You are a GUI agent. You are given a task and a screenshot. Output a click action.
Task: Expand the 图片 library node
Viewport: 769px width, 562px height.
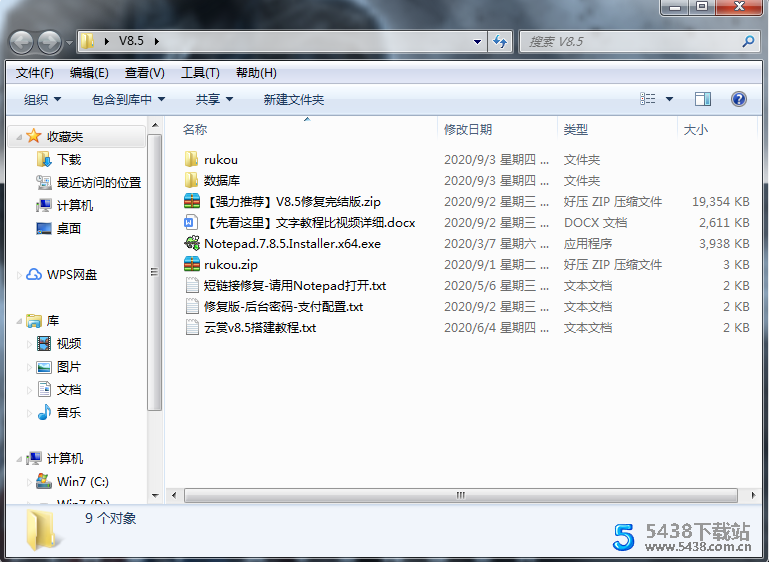(x=29, y=367)
